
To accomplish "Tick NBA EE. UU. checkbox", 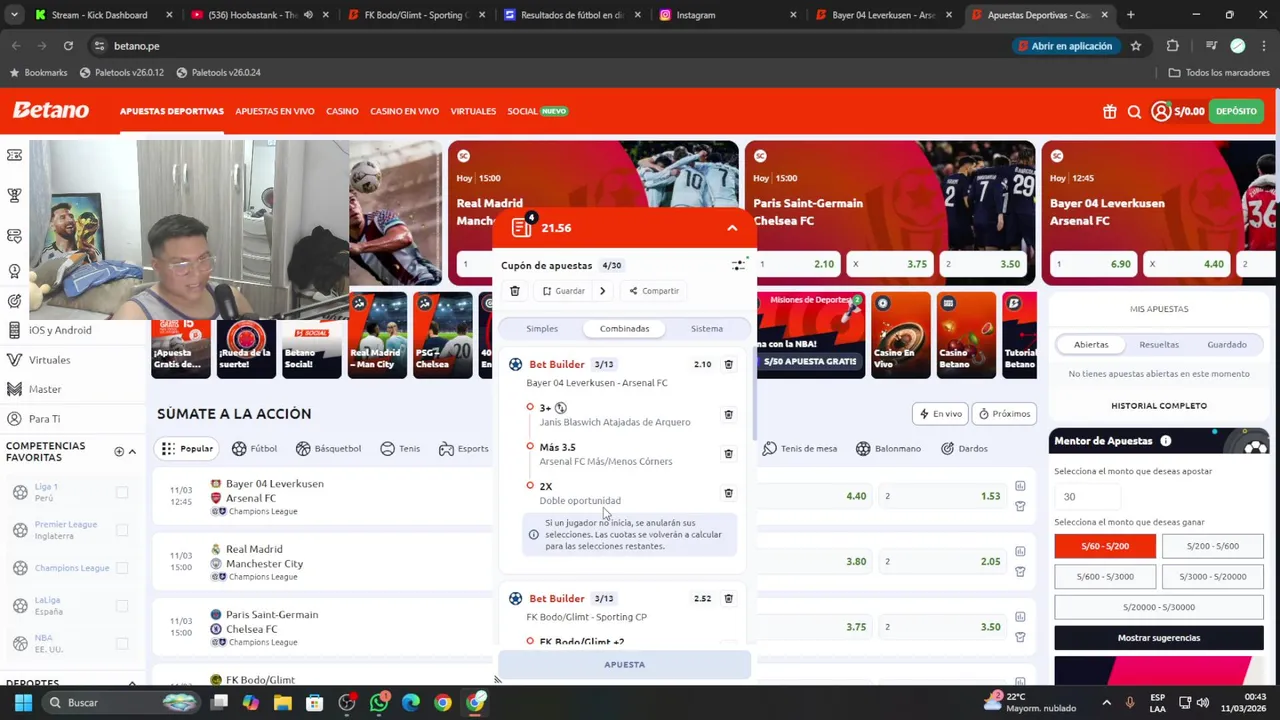I will (x=122, y=644).
